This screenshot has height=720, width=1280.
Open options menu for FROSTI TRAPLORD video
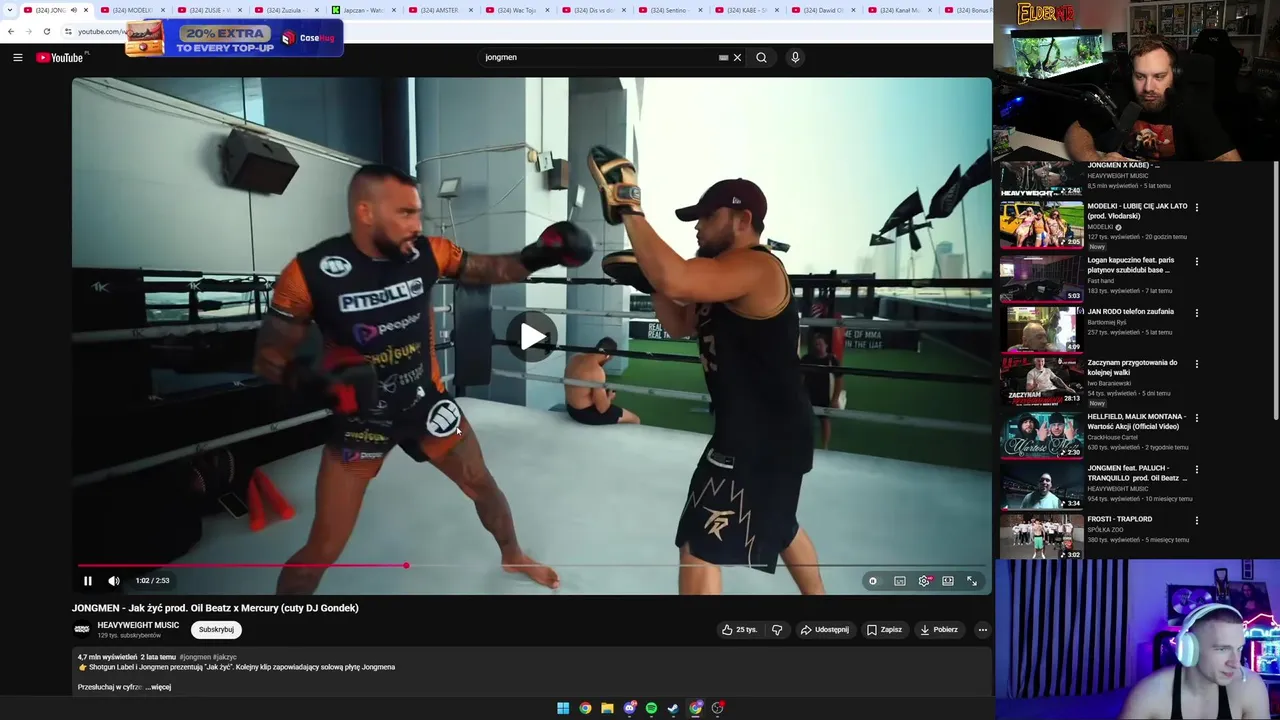(x=1196, y=521)
